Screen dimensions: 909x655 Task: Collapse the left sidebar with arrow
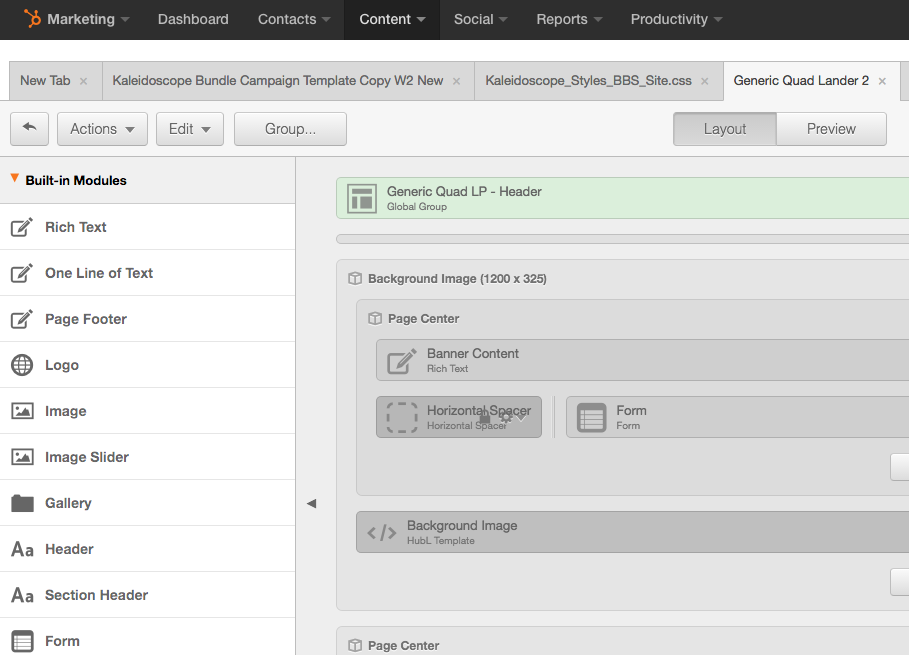311,503
